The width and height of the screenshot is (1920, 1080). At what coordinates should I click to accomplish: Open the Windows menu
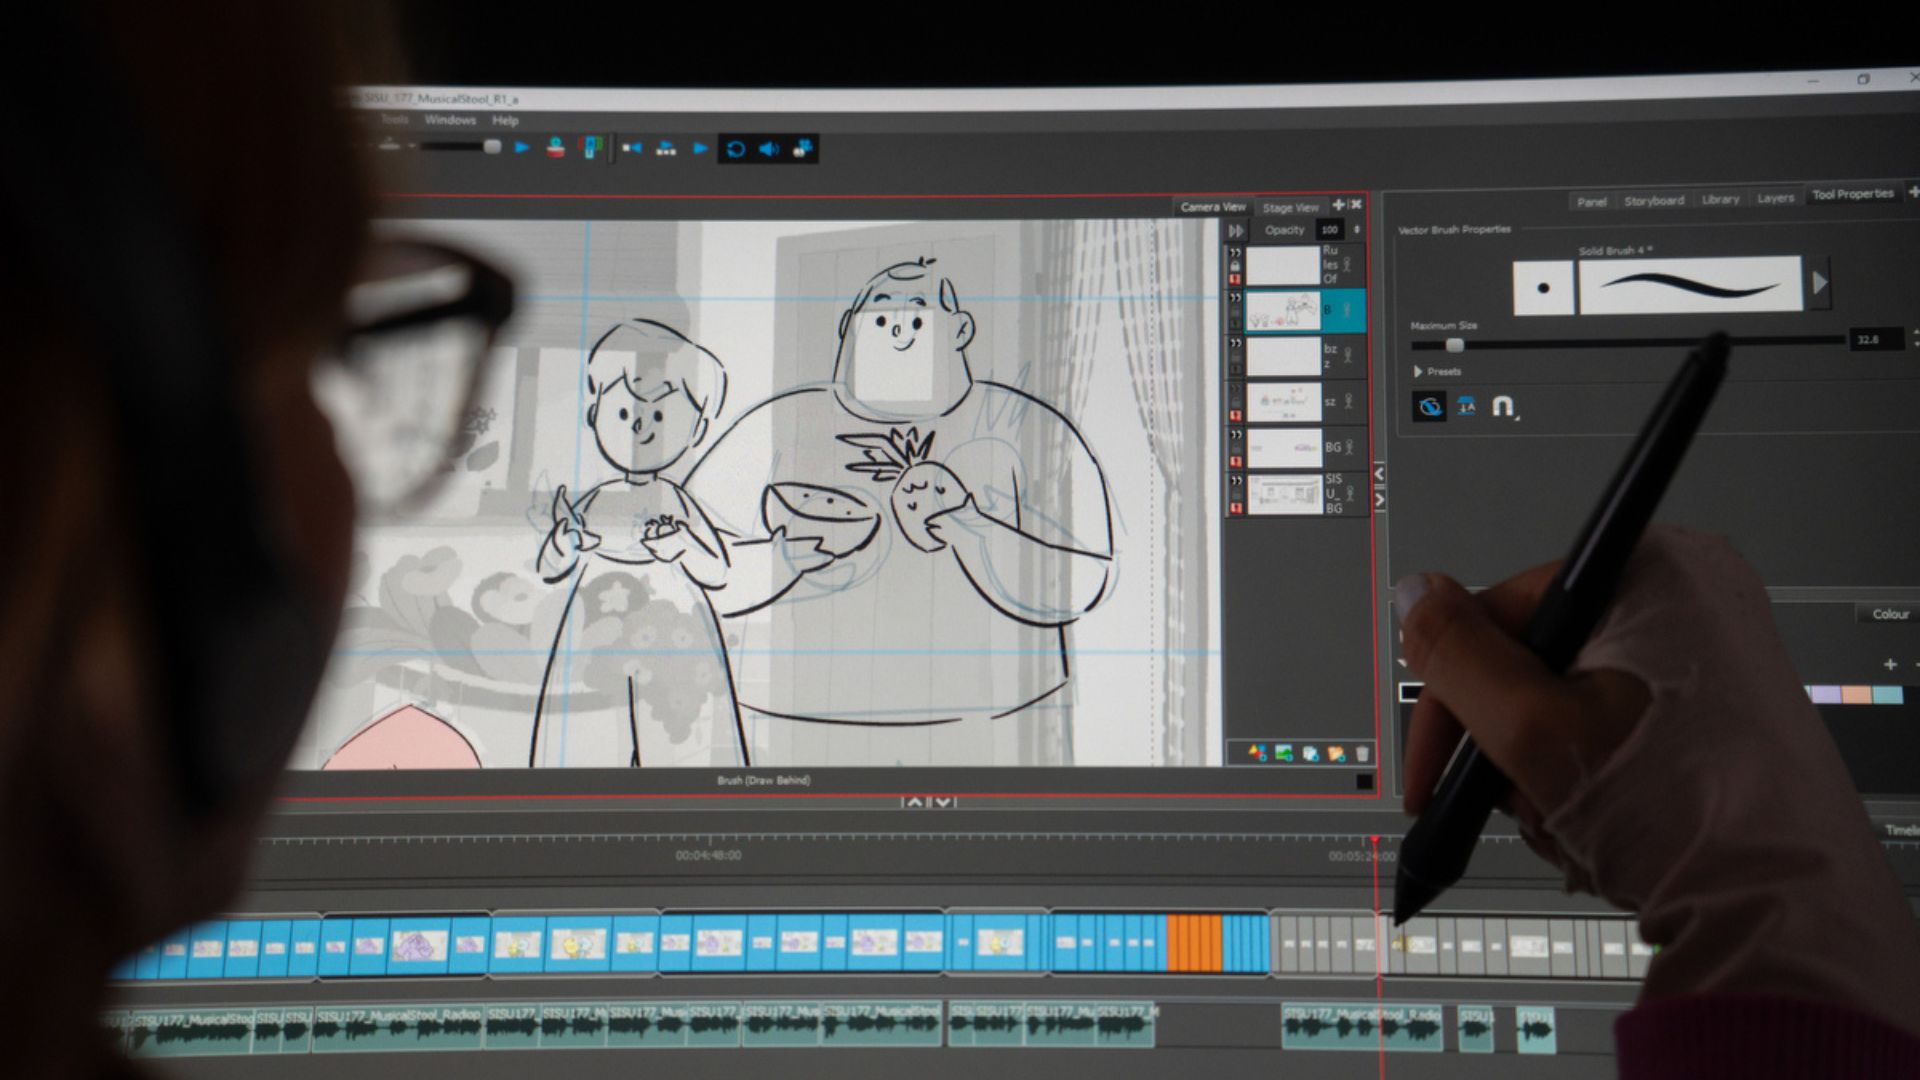tap(452, 119)
